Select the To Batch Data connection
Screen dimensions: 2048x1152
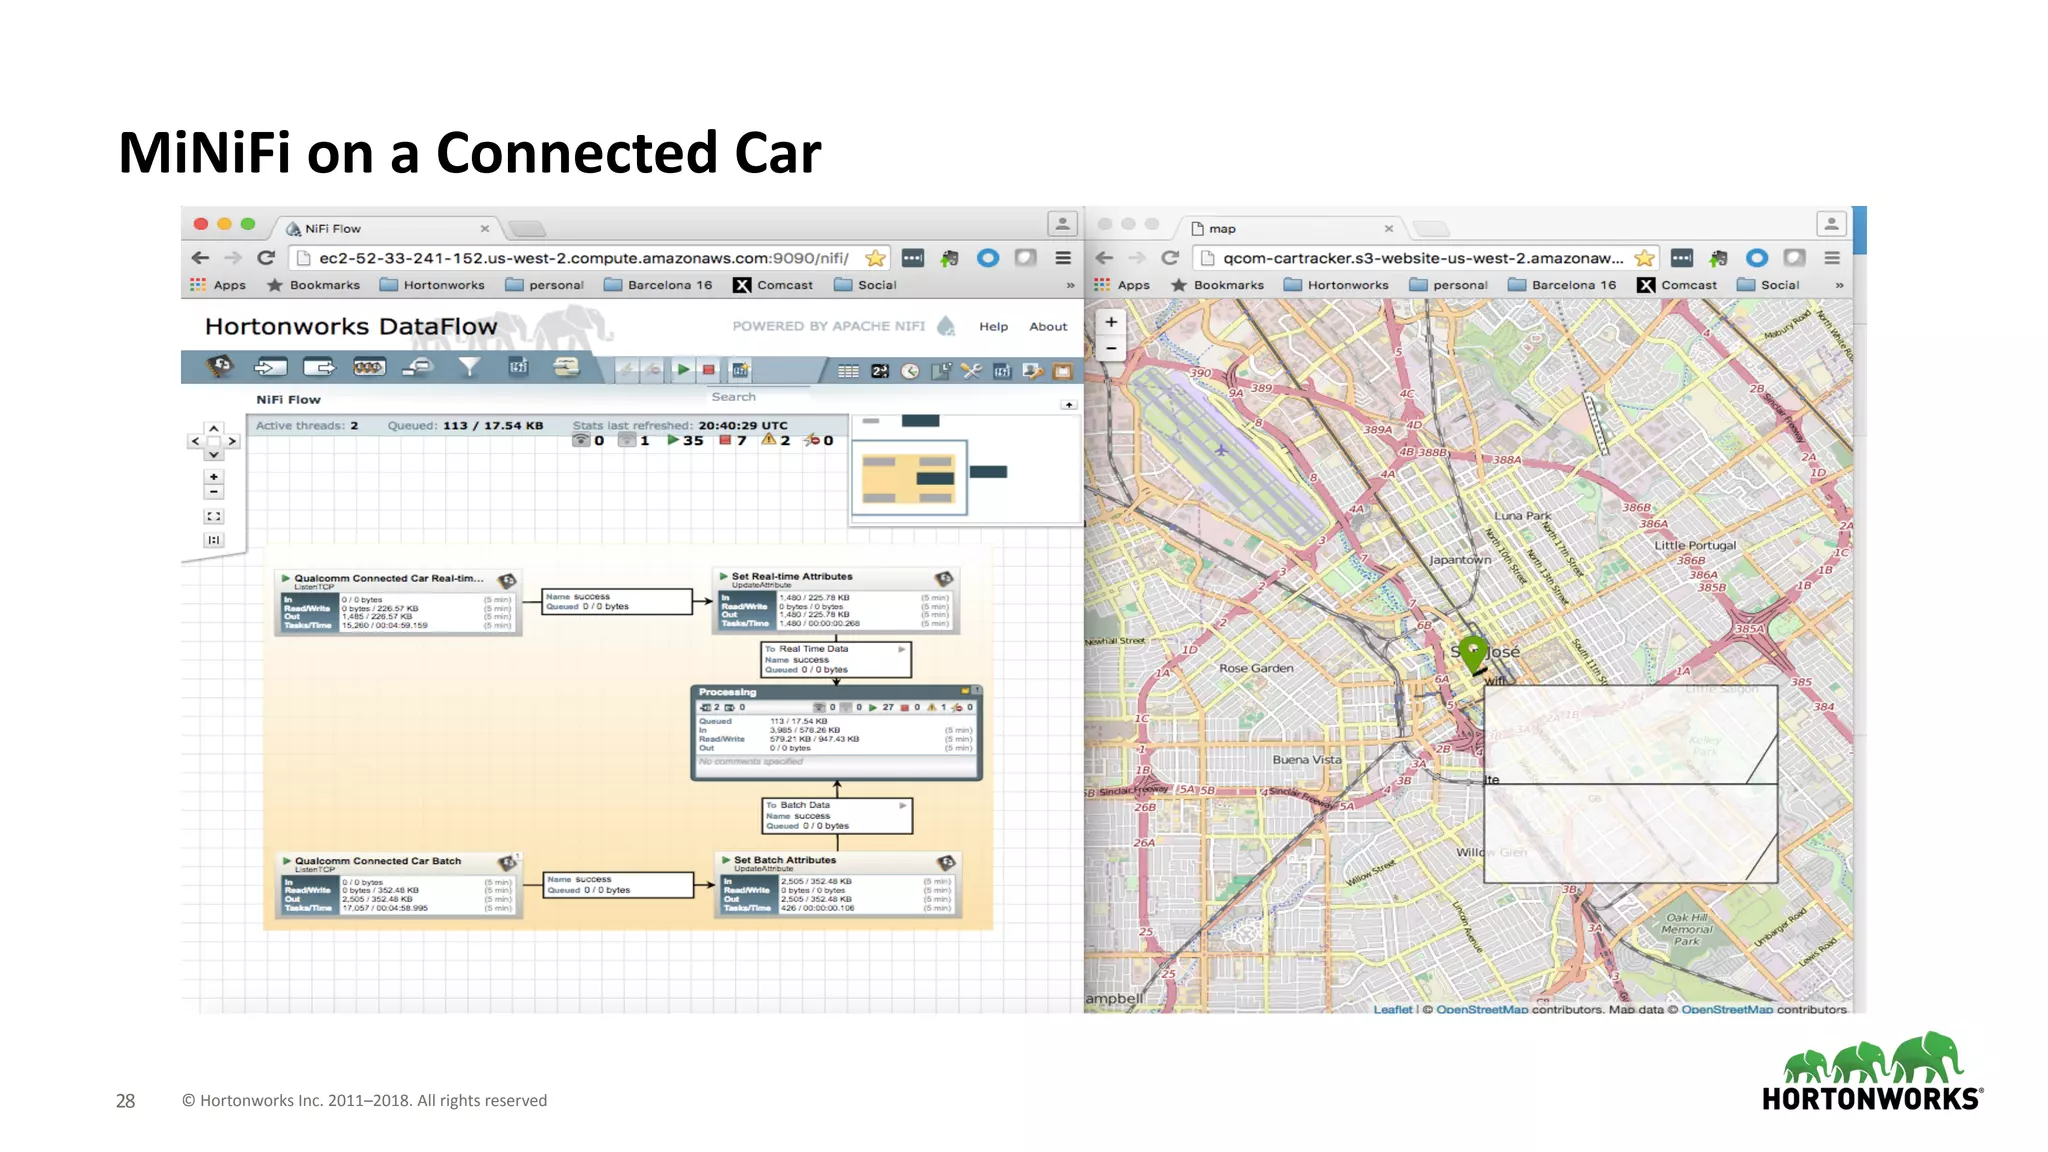[837, 815]
